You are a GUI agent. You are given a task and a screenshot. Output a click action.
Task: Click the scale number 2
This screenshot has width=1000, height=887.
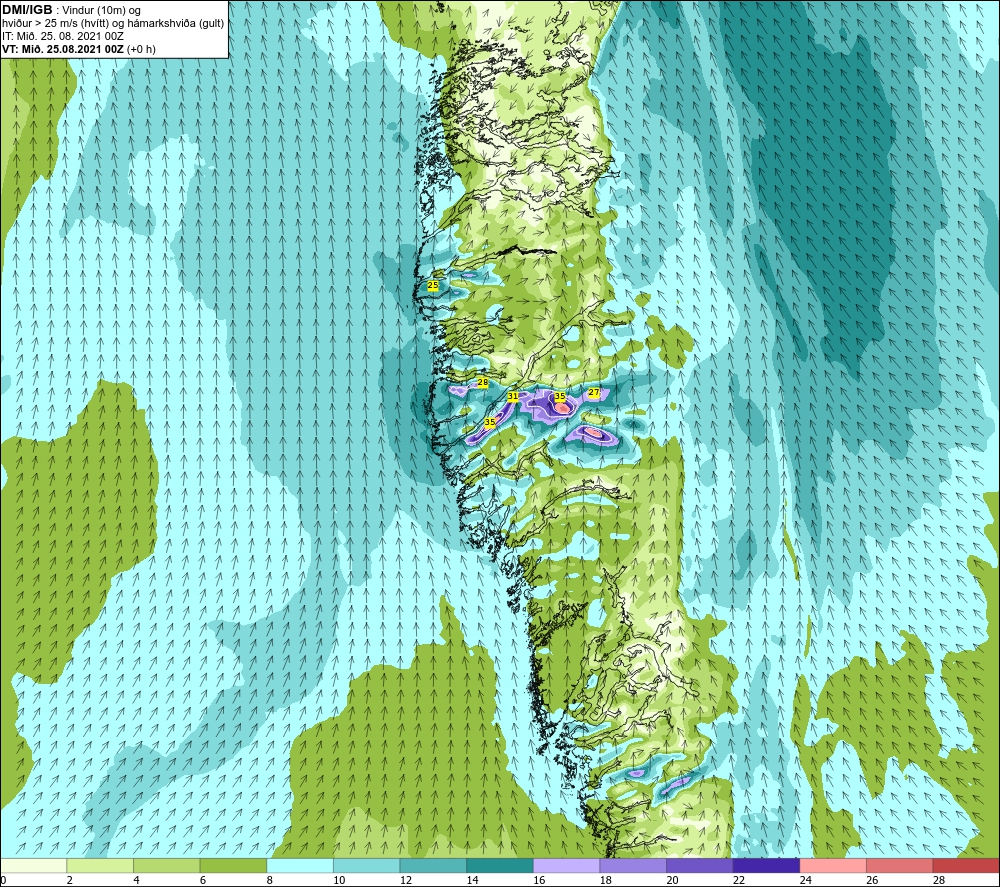coord(70,881)
